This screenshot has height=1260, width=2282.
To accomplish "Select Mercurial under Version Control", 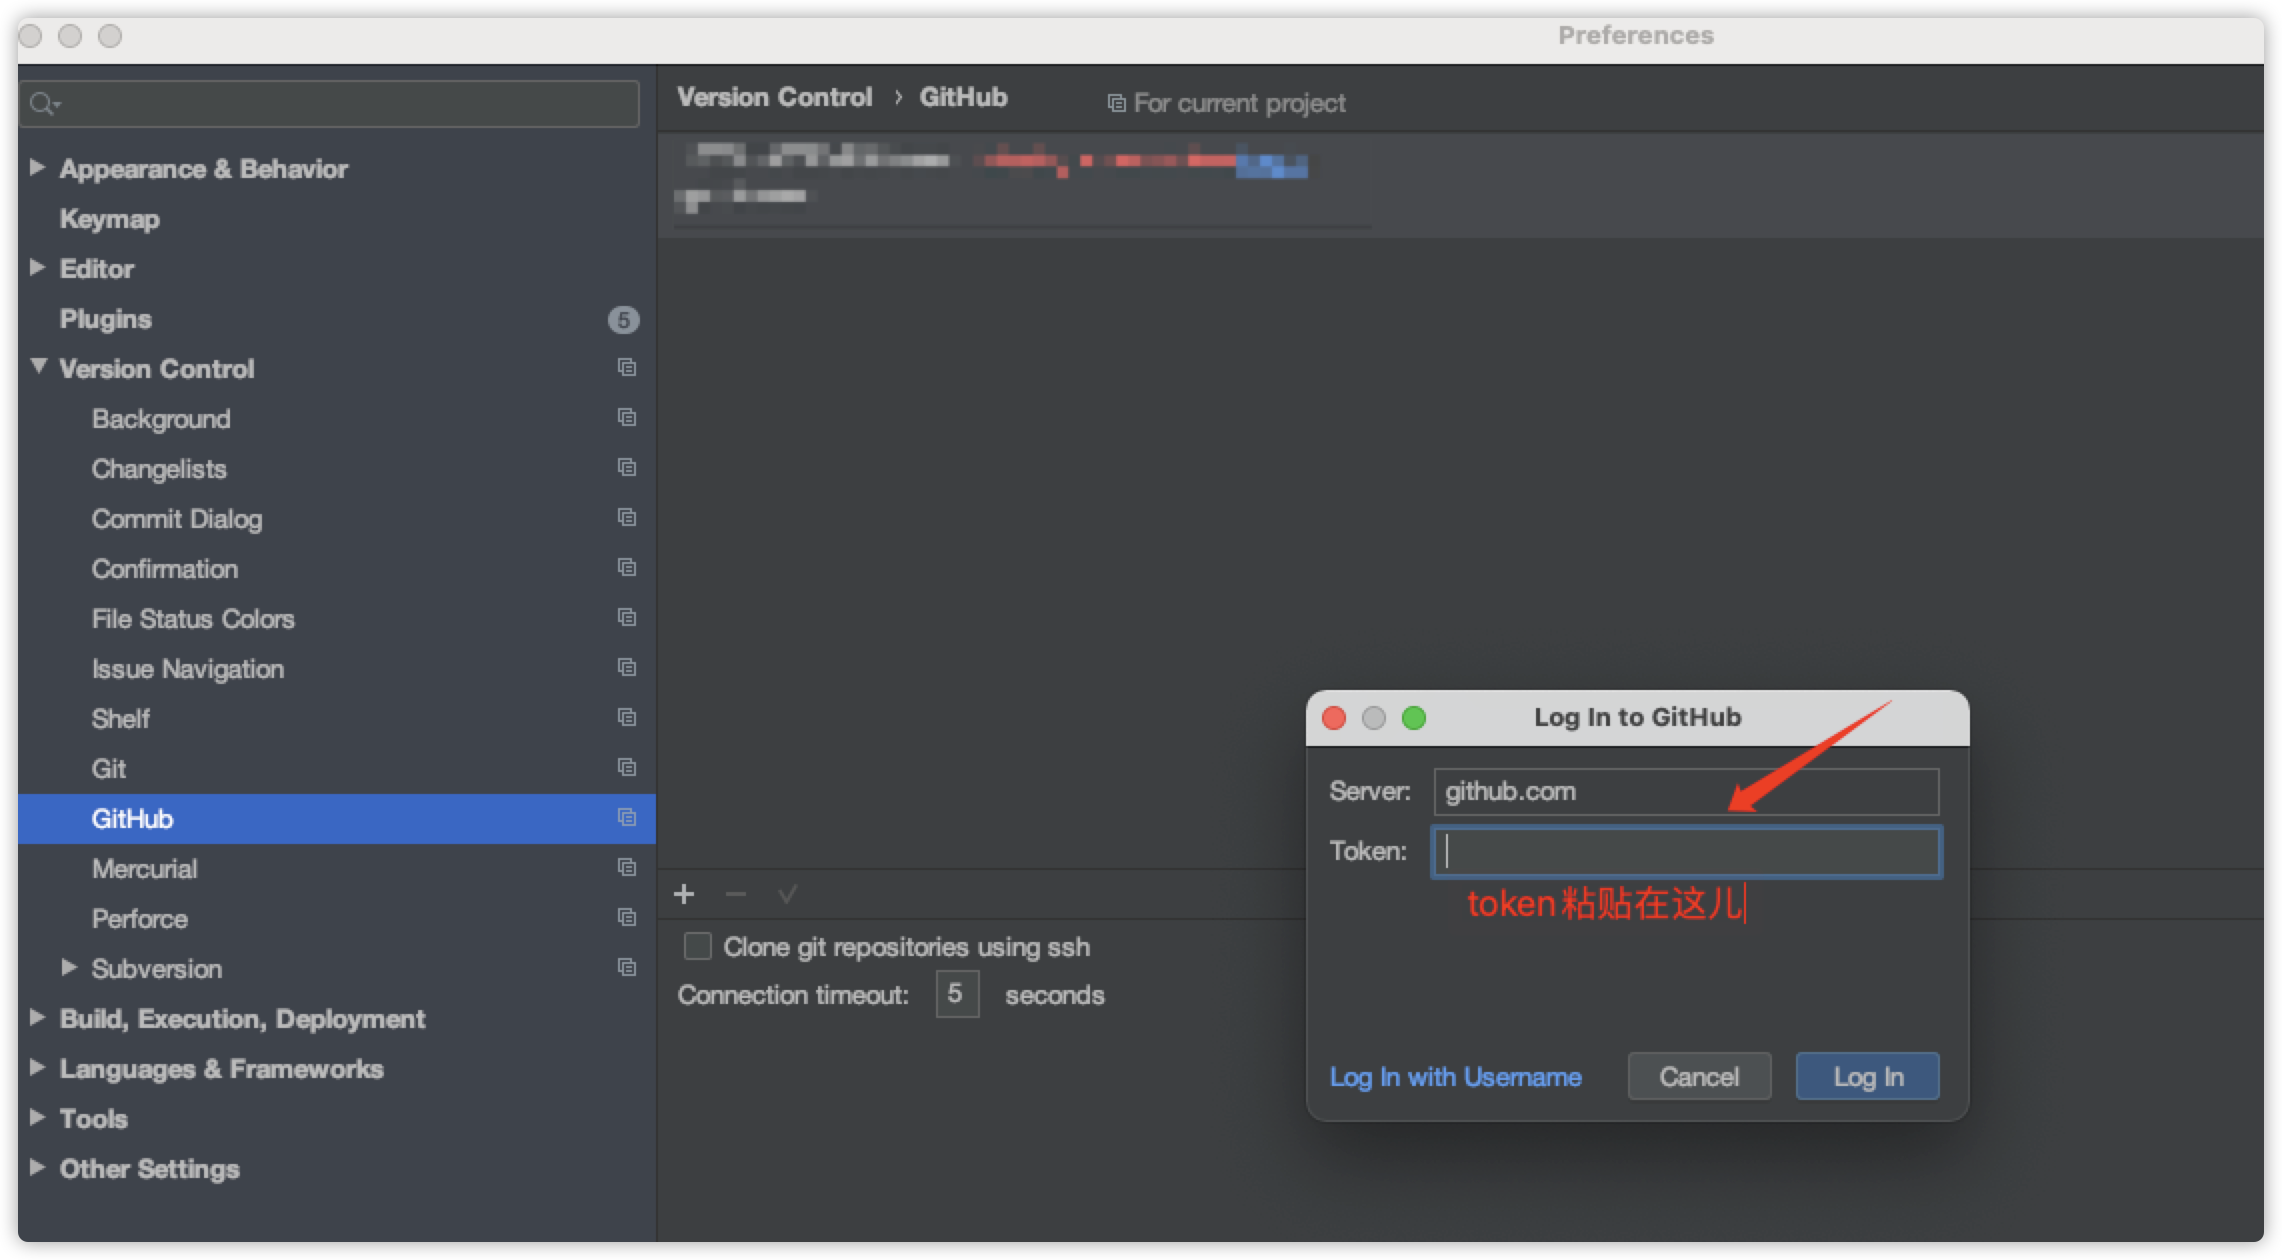I will tap(144, 868).
